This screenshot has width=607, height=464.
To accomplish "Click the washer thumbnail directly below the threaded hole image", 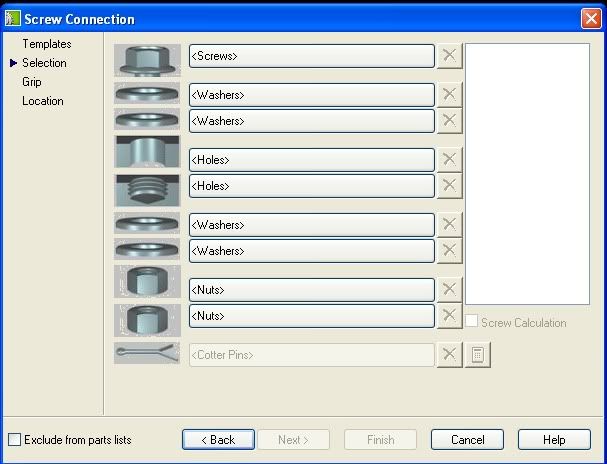I will click(x=147, y=223).
